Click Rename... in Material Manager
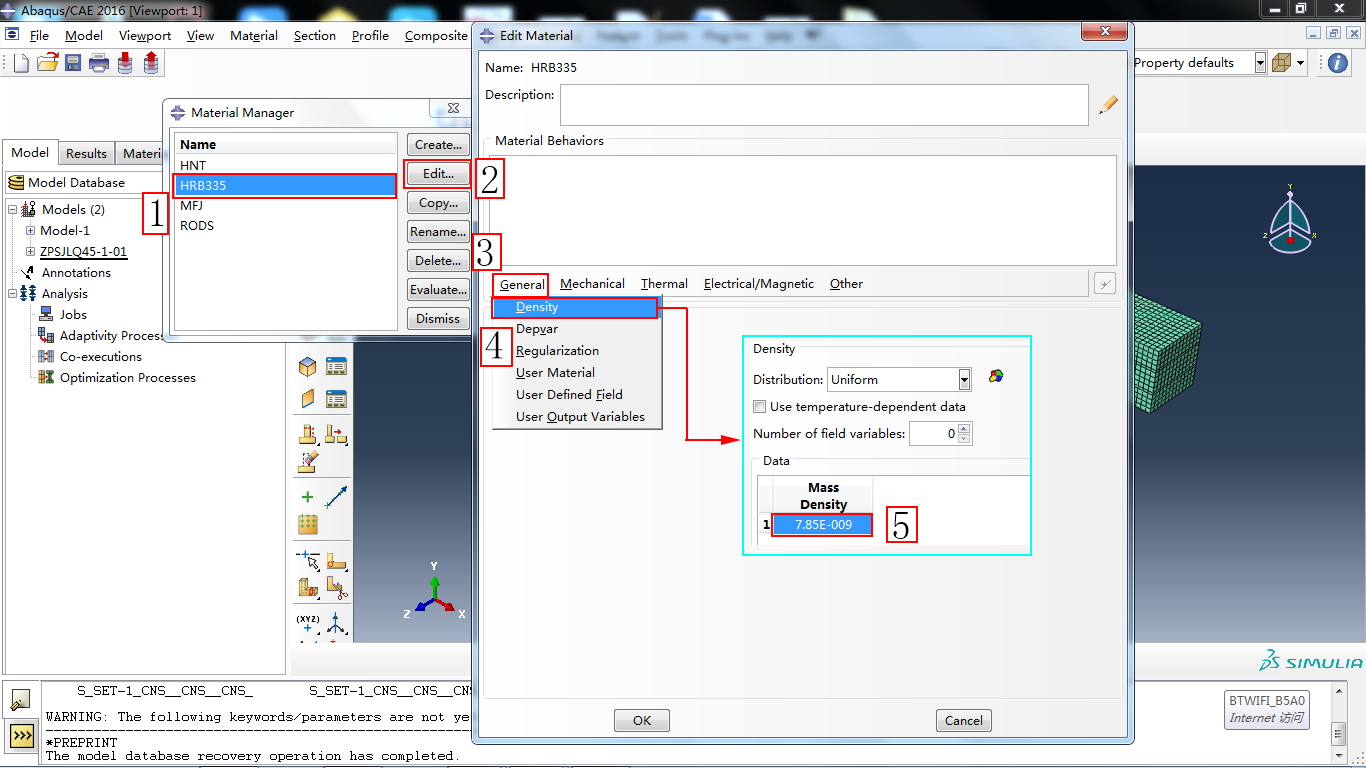 pos(438,232)
